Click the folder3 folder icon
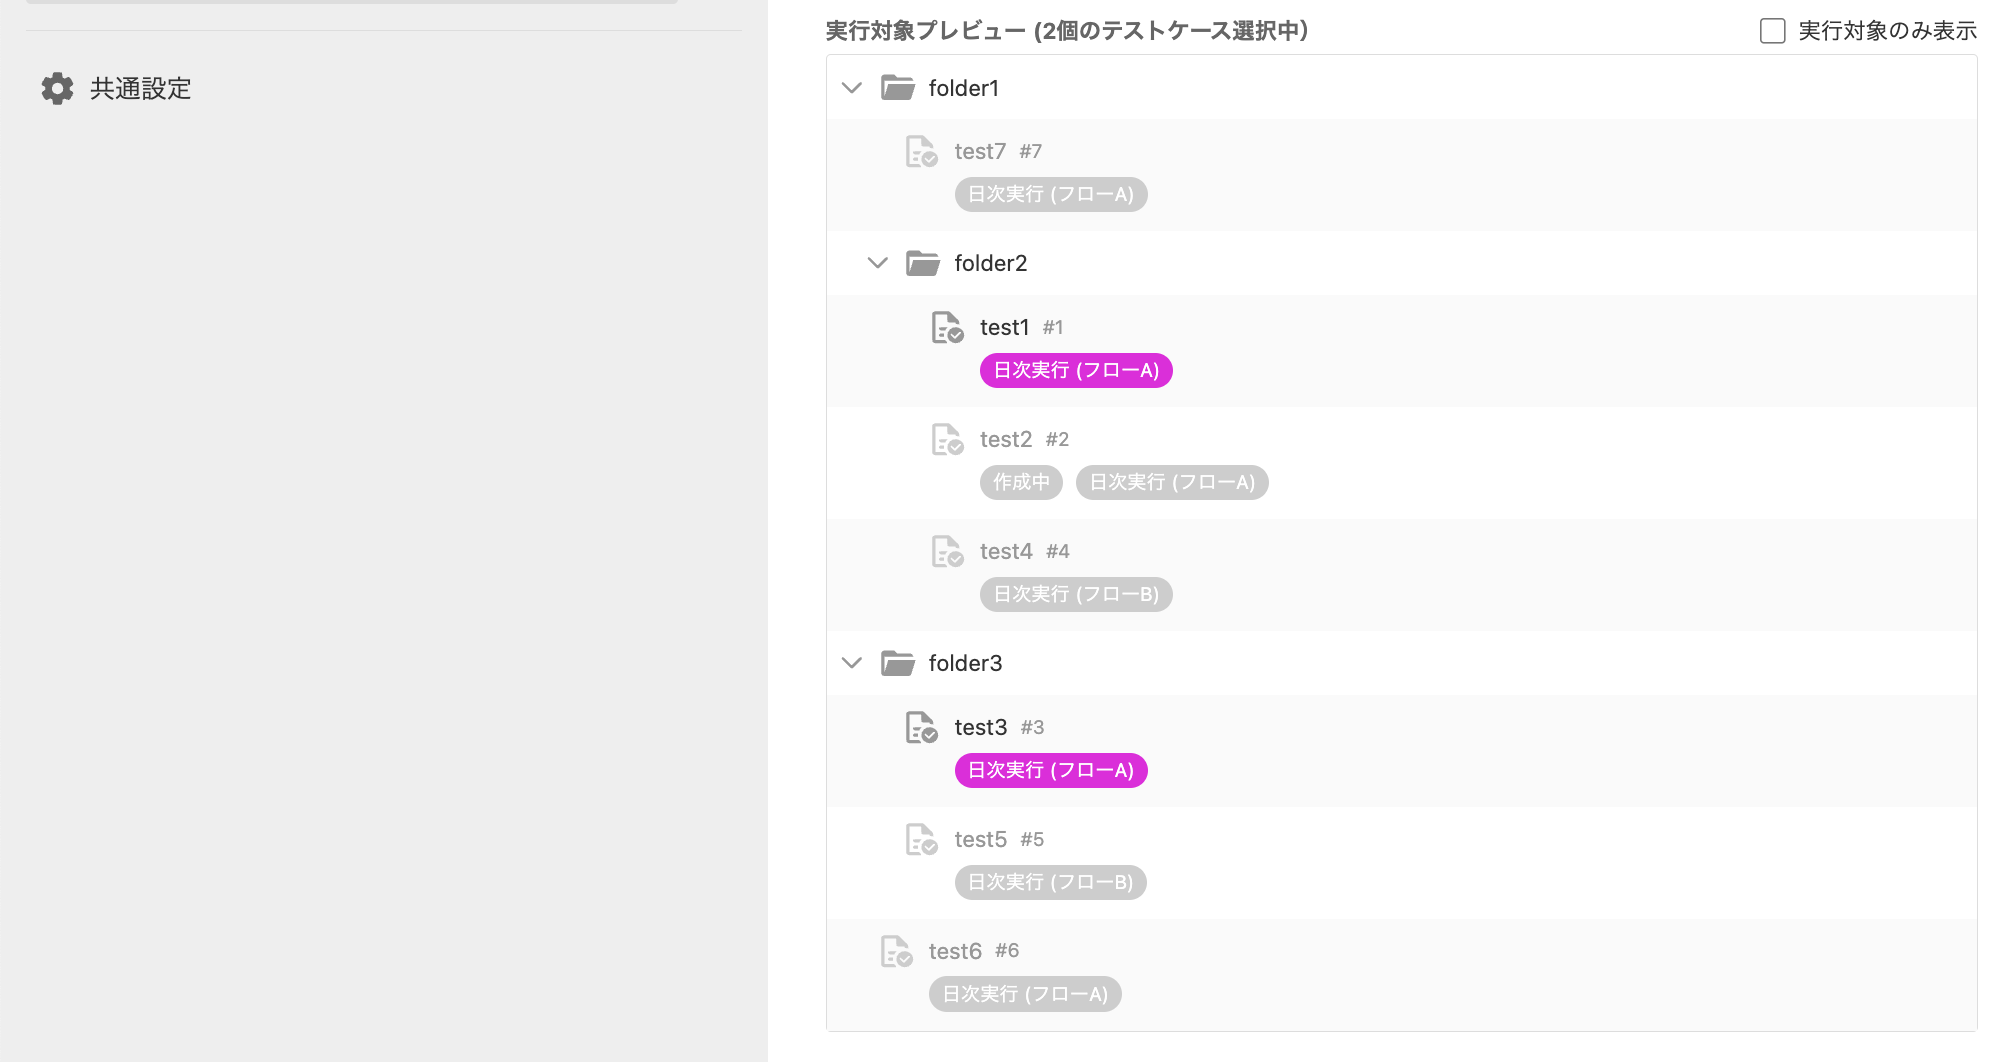Image resolution: width=1994 pixels, height=1062 pixels. [897, 663]
